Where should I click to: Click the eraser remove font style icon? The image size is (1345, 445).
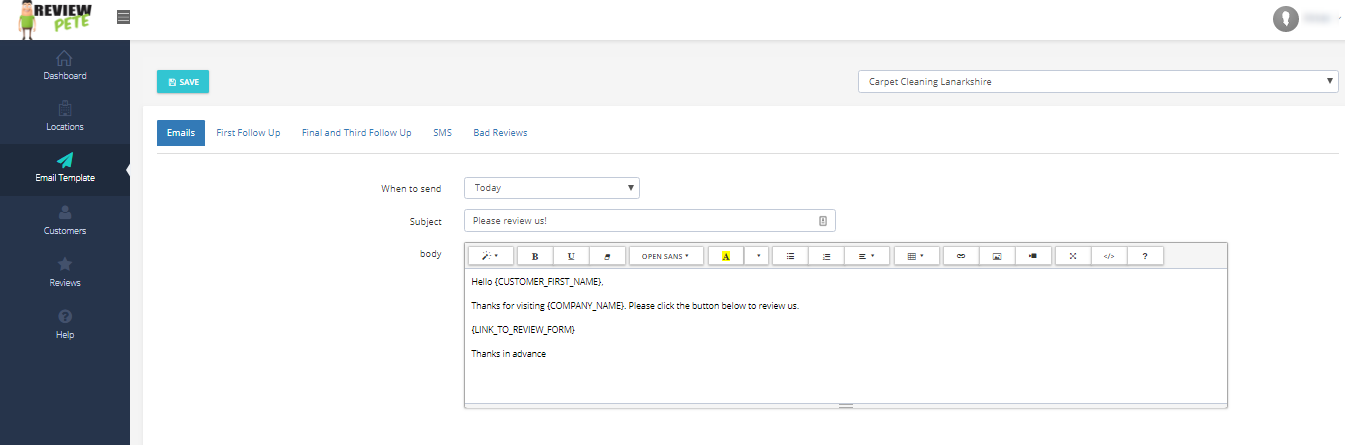(x=607, y=256)
